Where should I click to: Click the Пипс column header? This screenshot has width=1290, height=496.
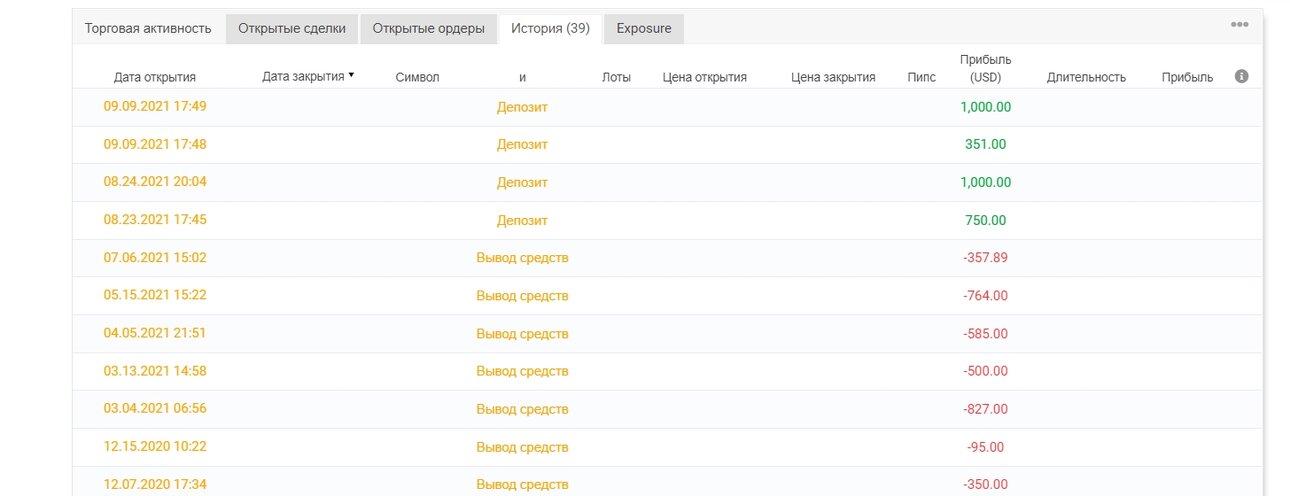(922, 77)
